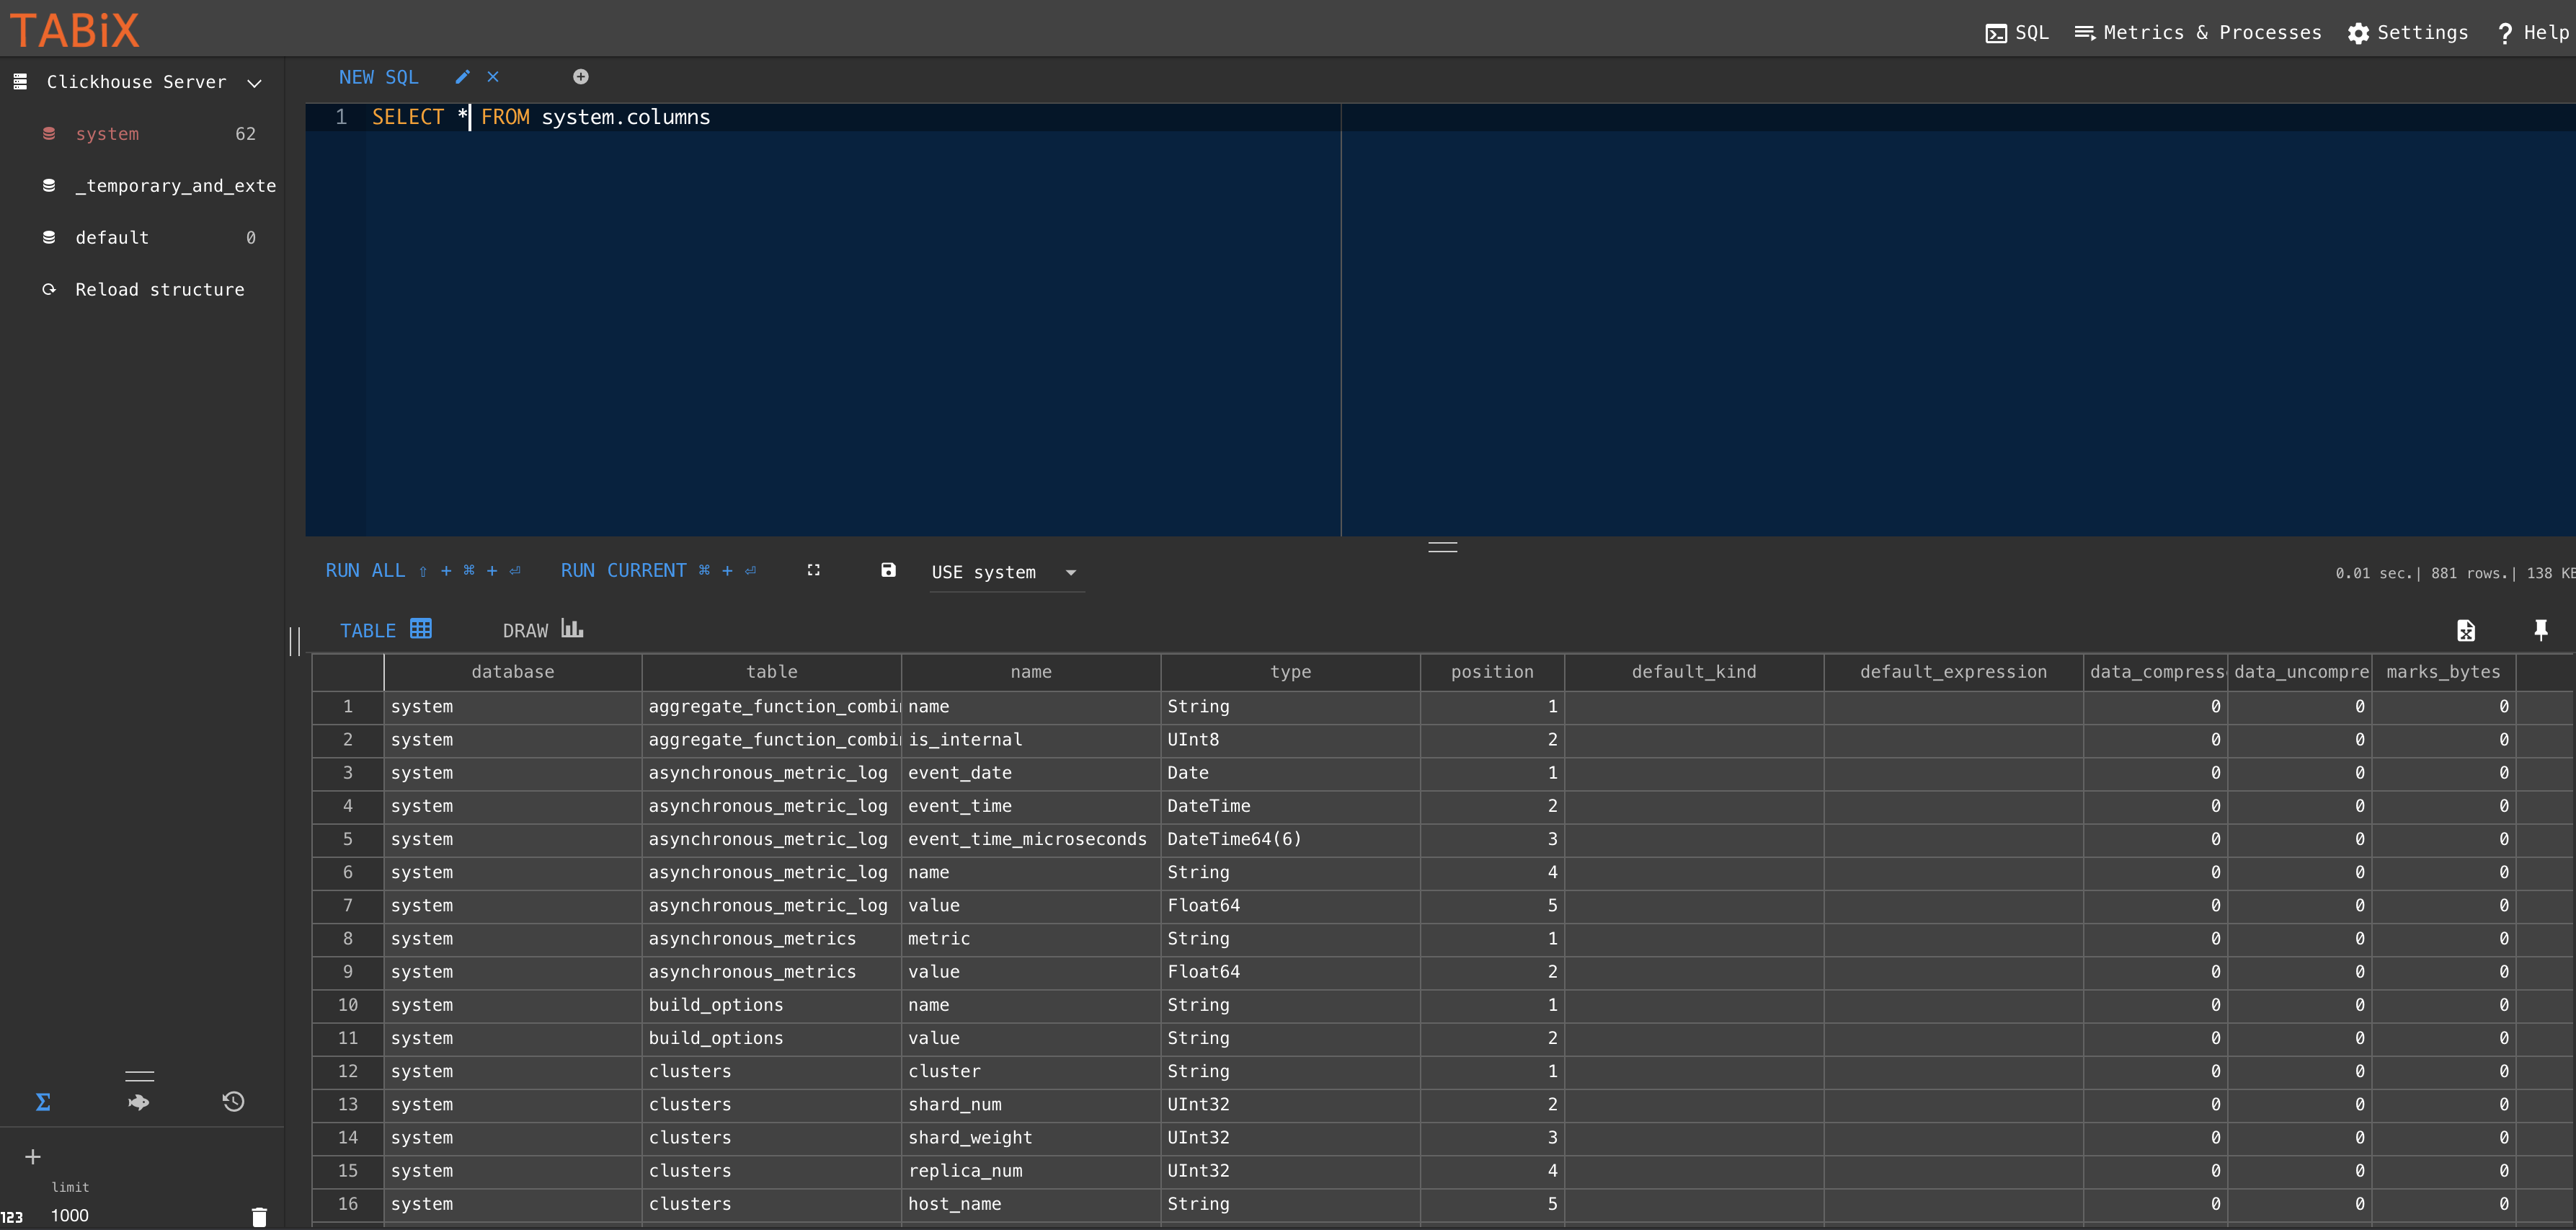Expand the system database tree
2576x1230 pixels.
coord(107,134)
